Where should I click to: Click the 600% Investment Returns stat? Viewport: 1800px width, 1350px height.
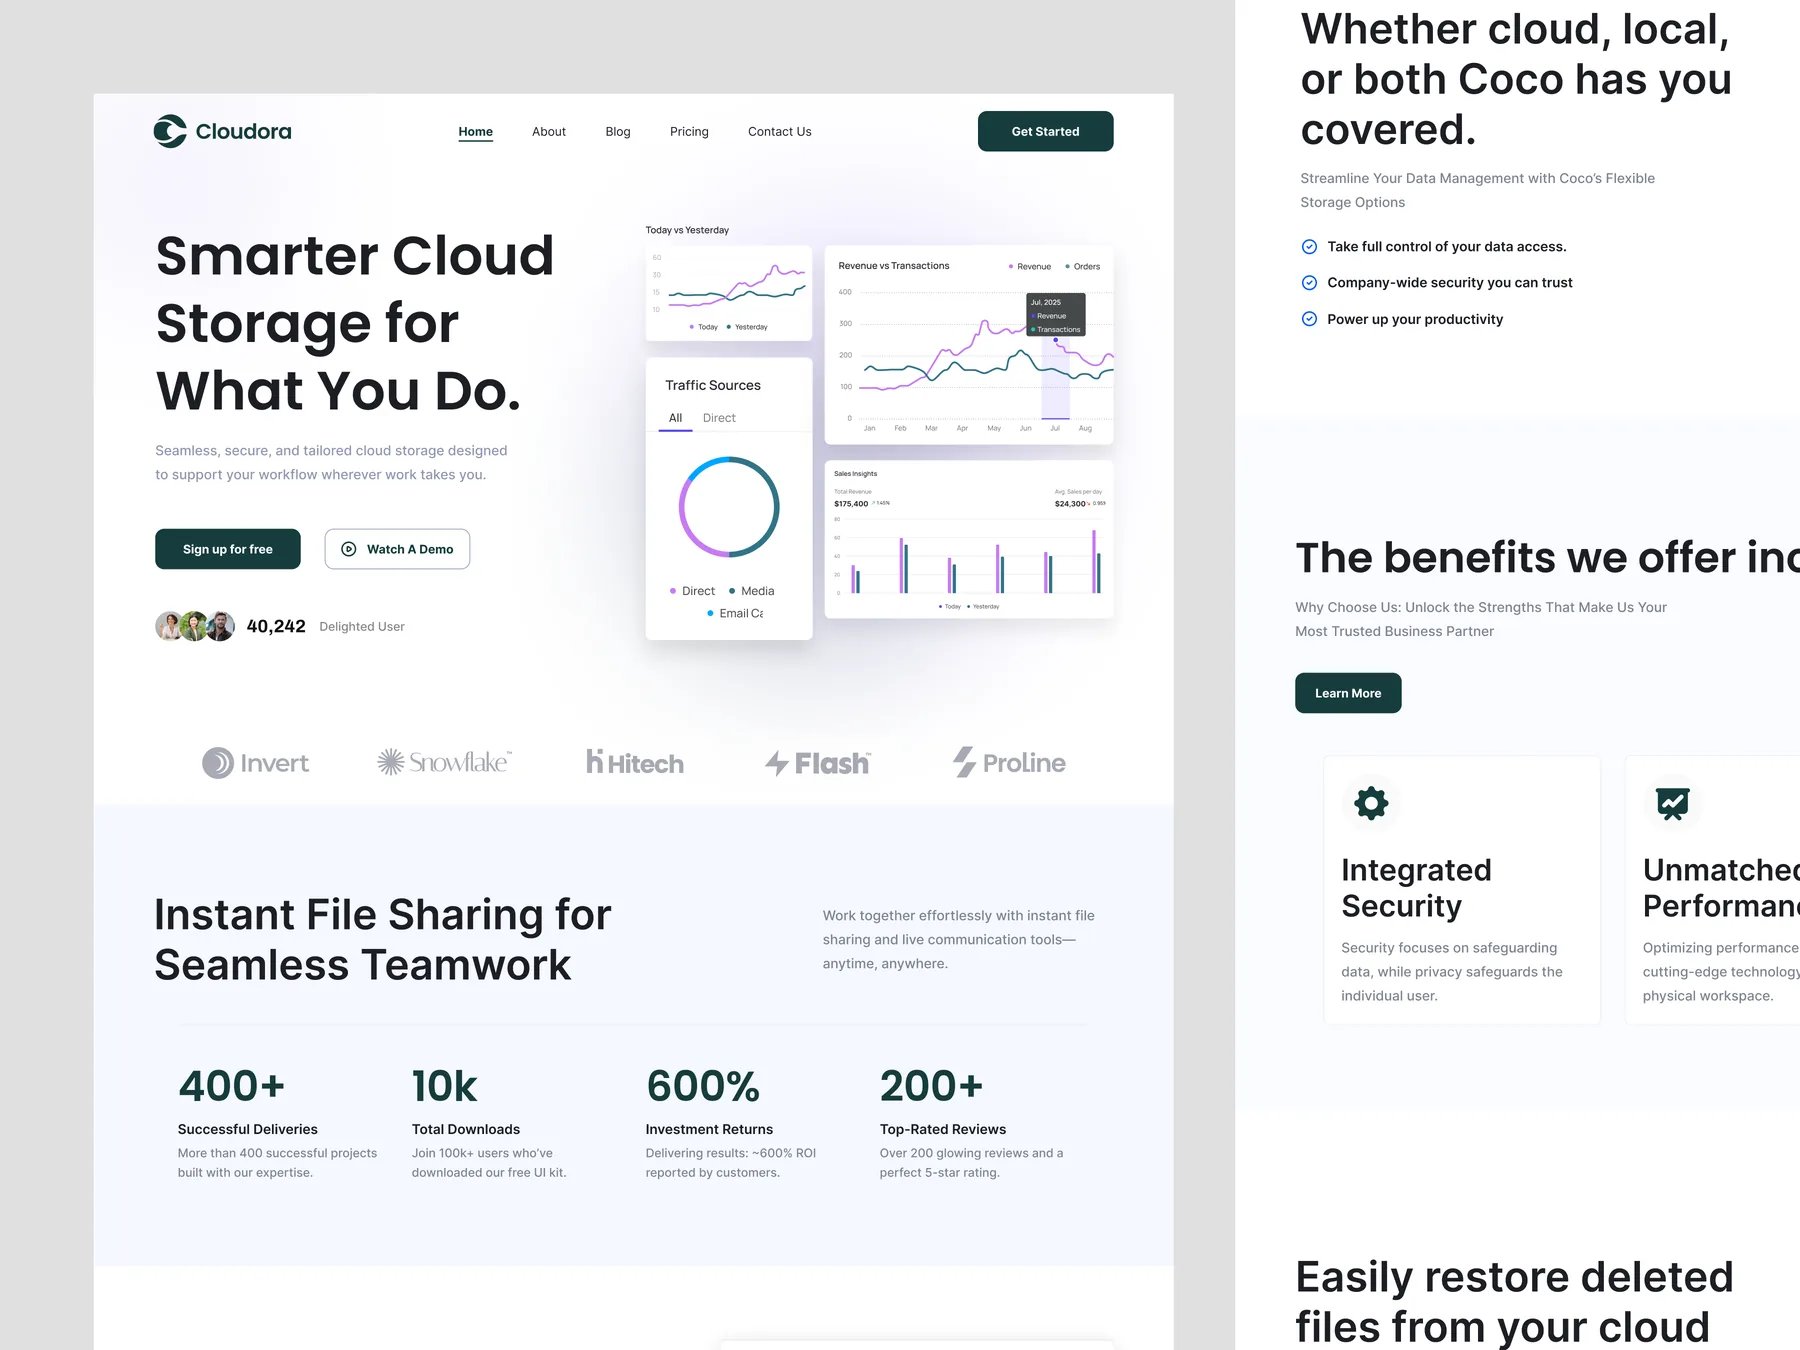[x=732, y=1123]
